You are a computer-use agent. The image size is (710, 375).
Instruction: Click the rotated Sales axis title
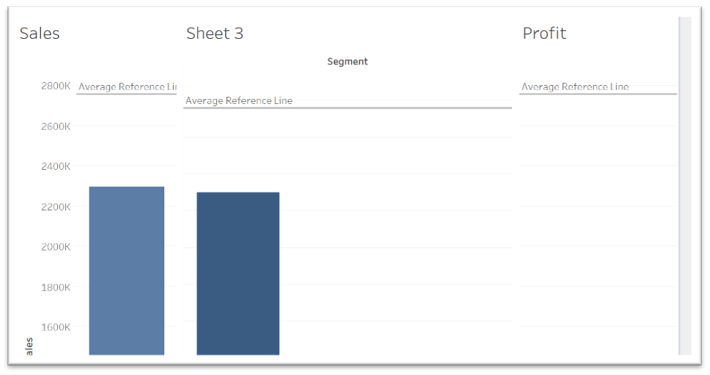click(29, 346)
